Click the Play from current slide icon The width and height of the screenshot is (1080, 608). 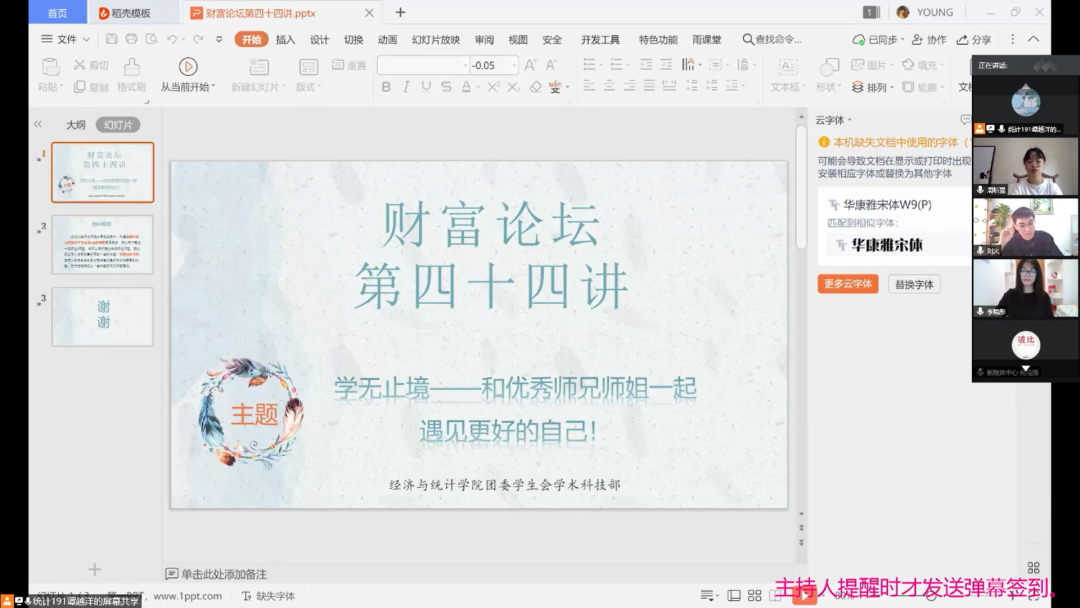pos(187,66)
